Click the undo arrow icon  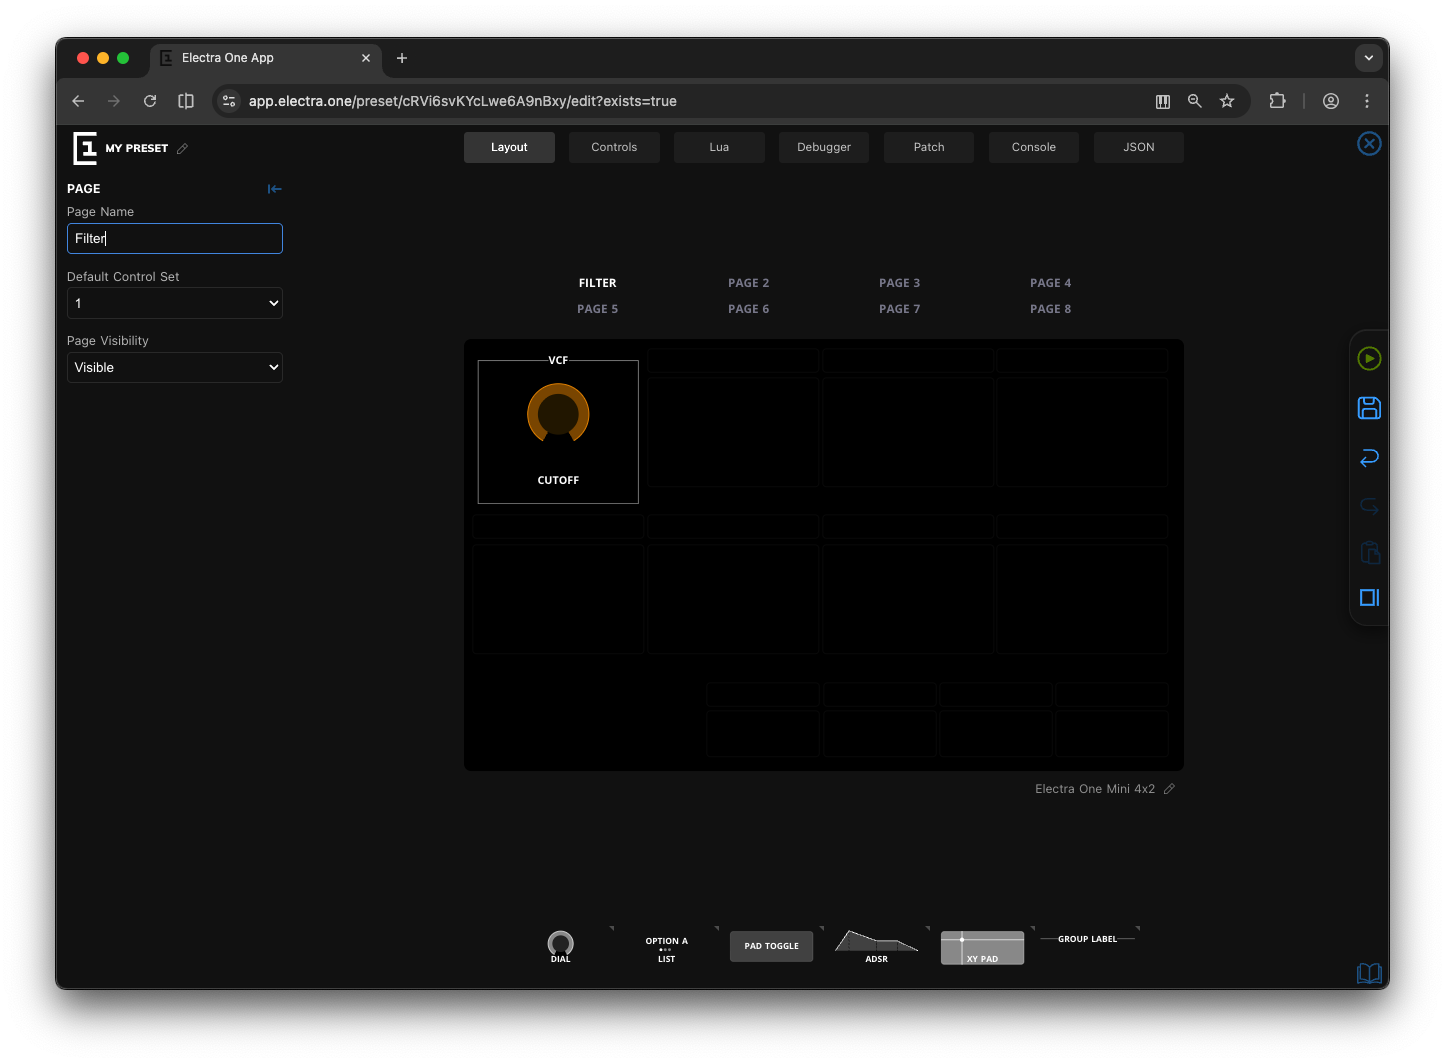coord(1369,457)
